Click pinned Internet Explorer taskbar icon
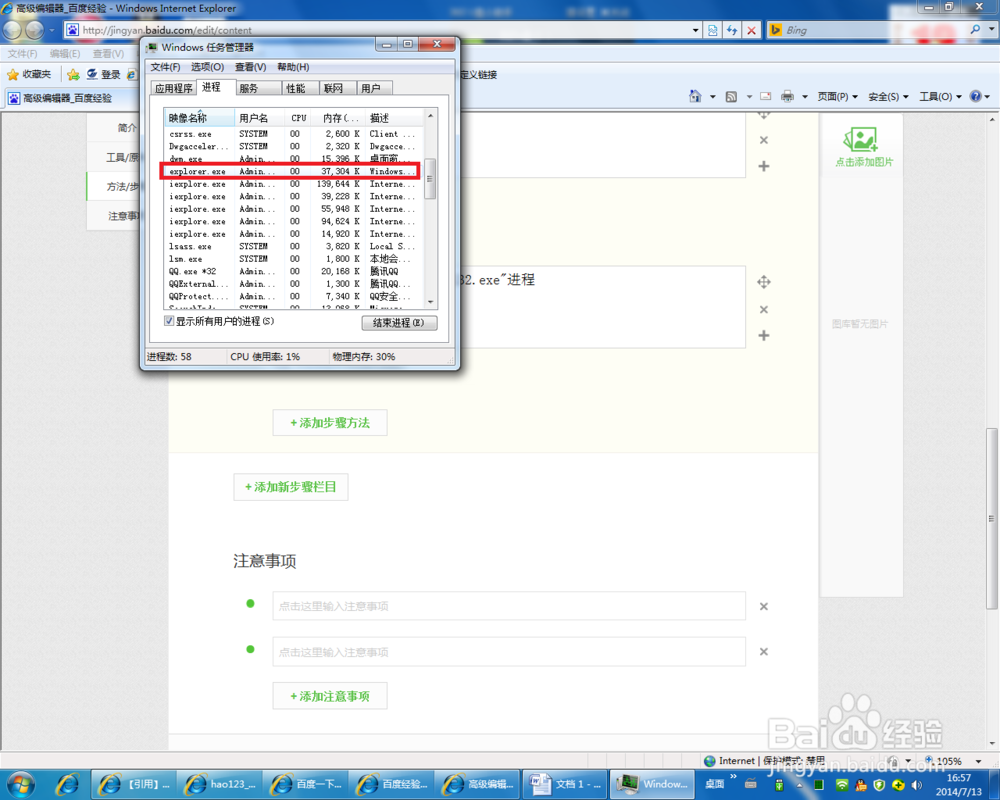 [67, 784]
